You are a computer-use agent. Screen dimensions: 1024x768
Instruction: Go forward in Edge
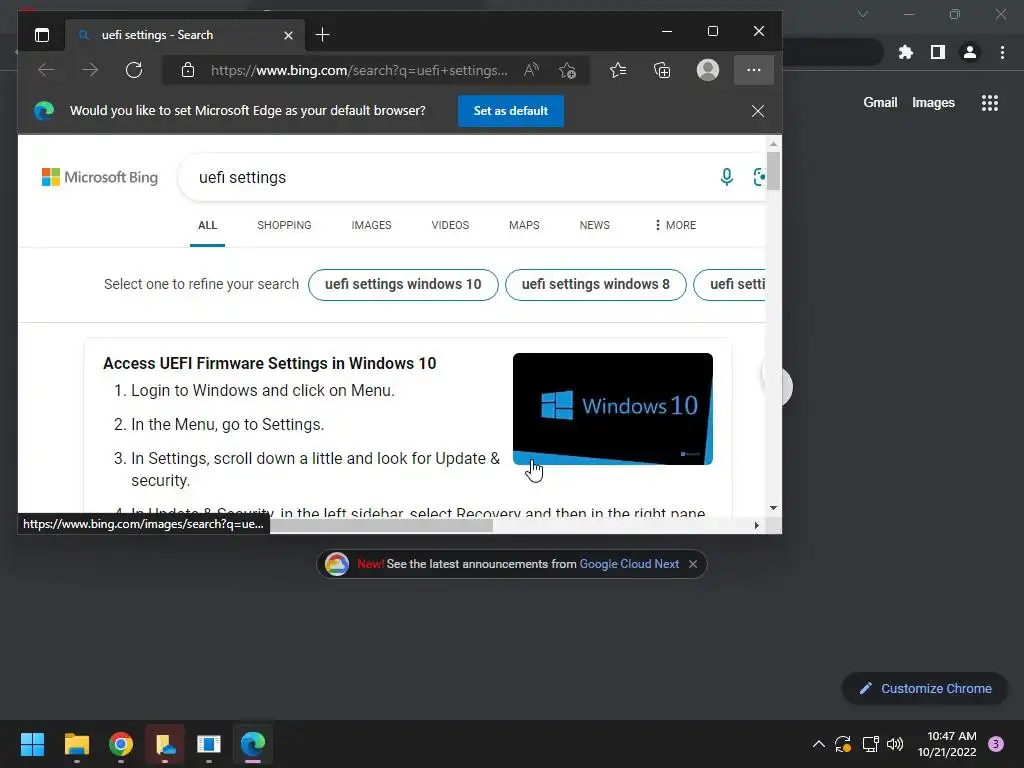[x=90, y=70]
